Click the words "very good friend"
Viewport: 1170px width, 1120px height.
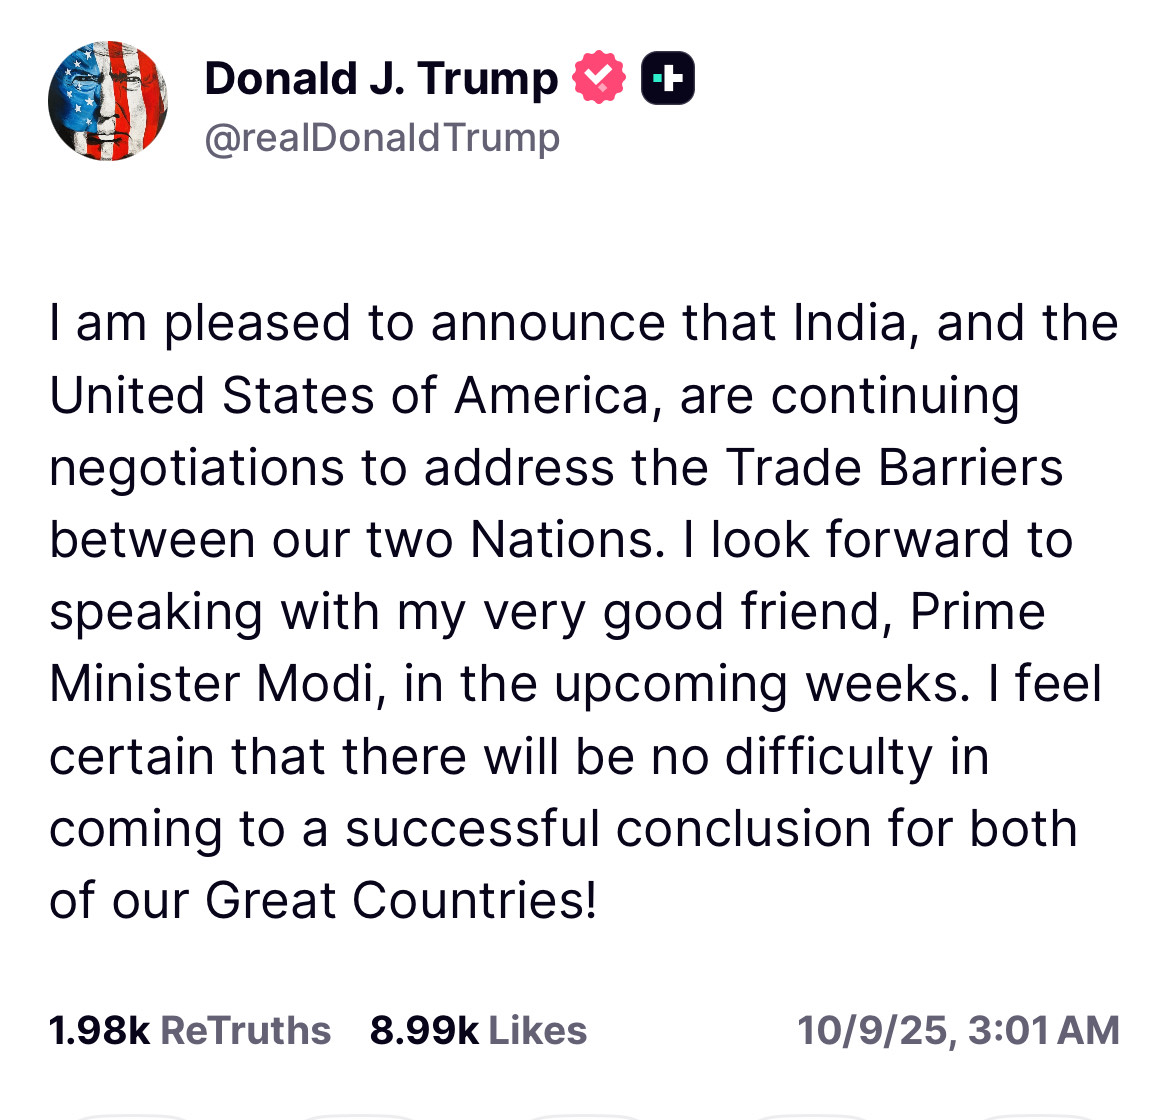[x=682, y=613]
